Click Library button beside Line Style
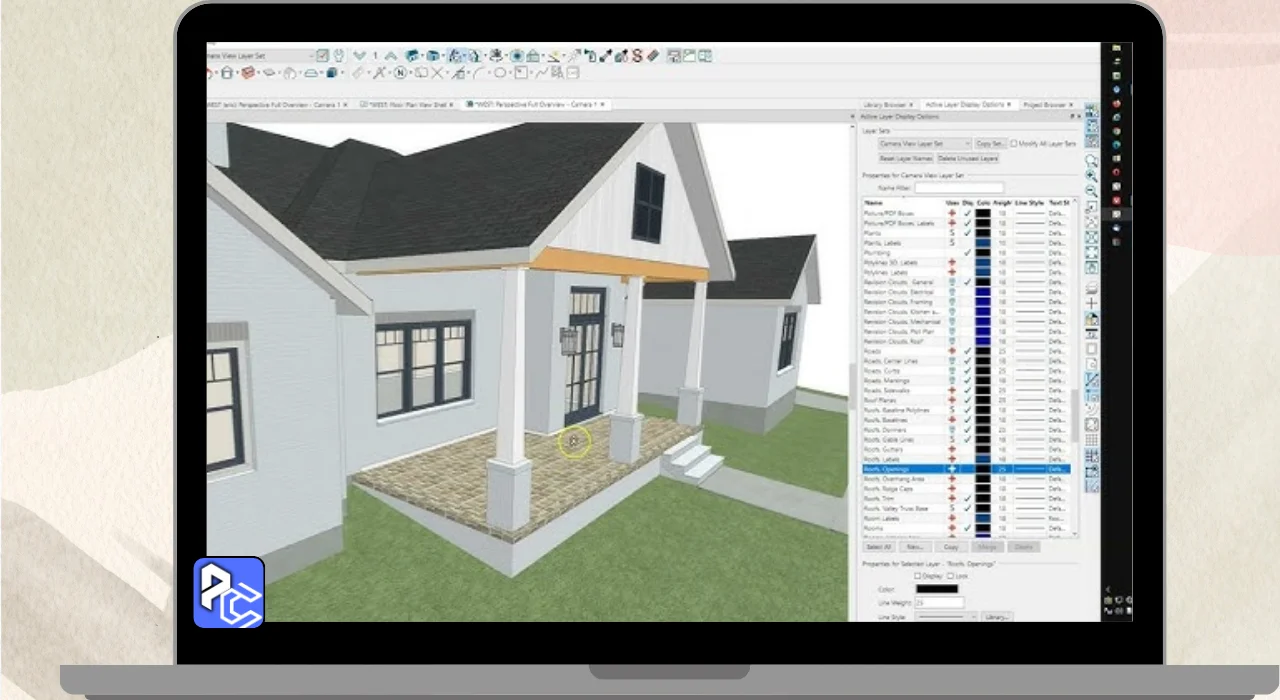Image resolution: width=1280 pixels, height=700 pixels. [997, 617]
